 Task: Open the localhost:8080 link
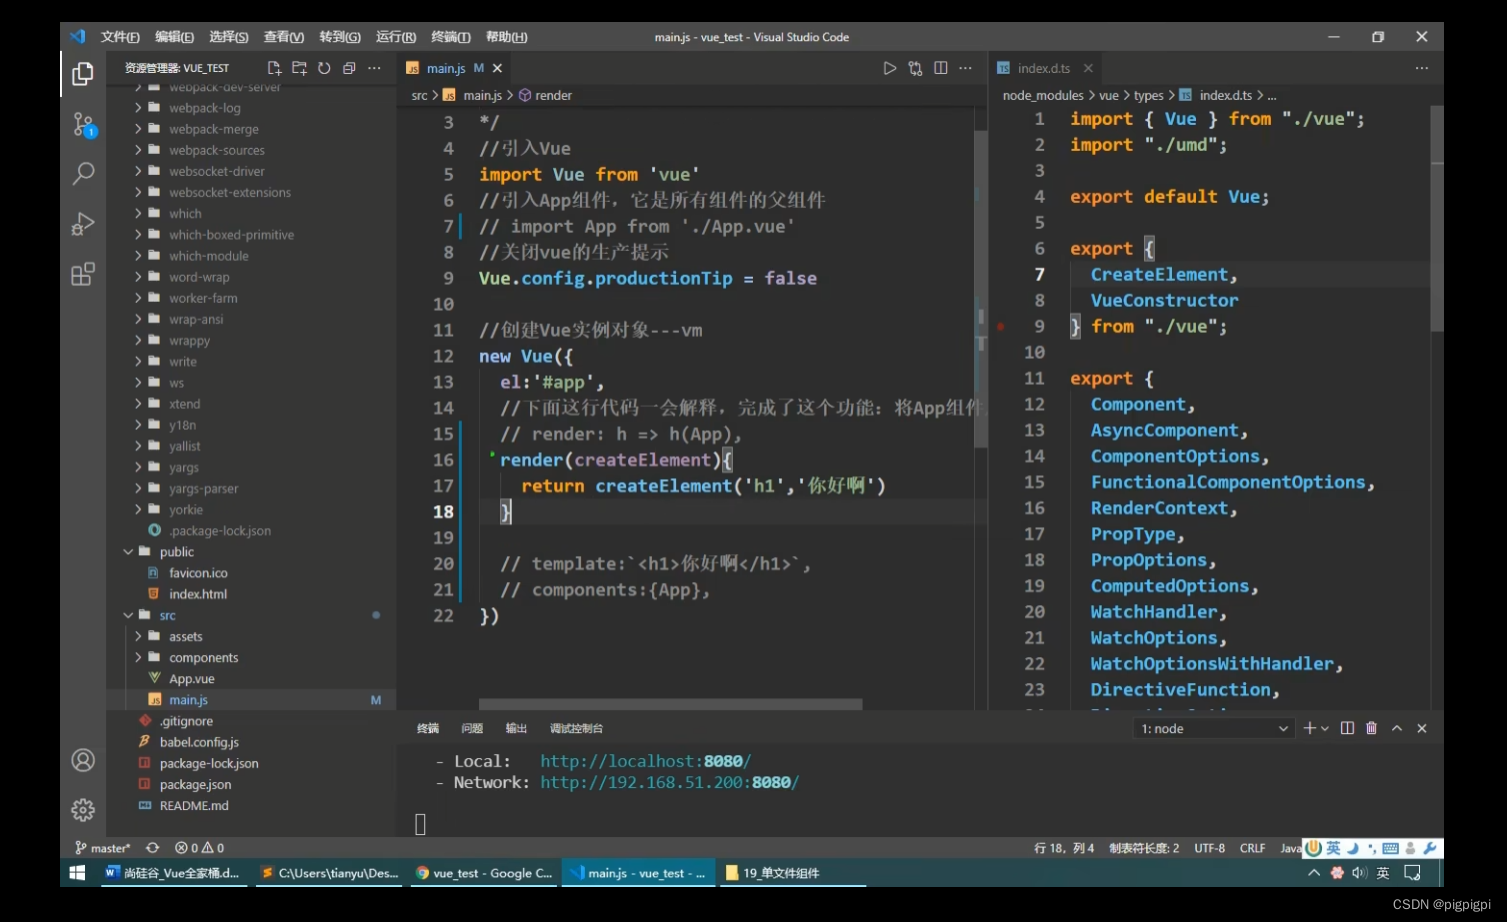[646, 761]
